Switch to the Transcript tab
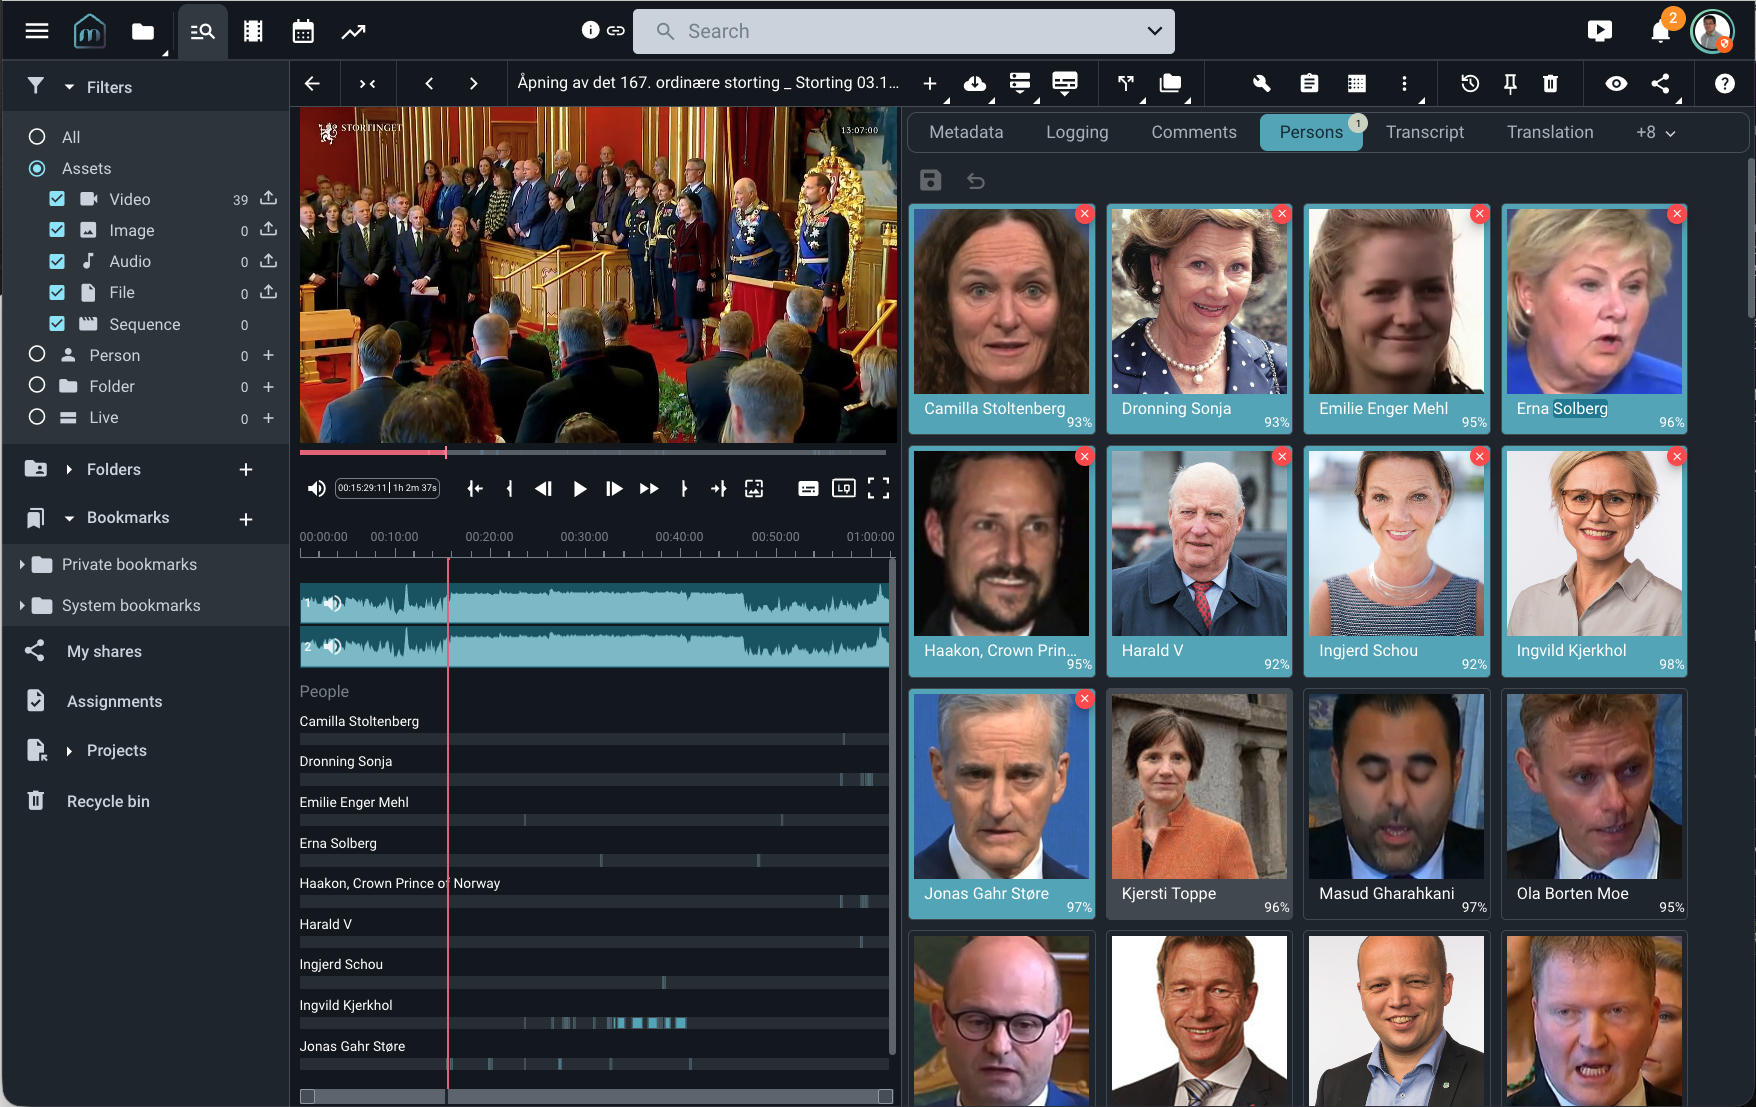The width and height of the screenshot is (1756, 1107). tap(1424, 132)
